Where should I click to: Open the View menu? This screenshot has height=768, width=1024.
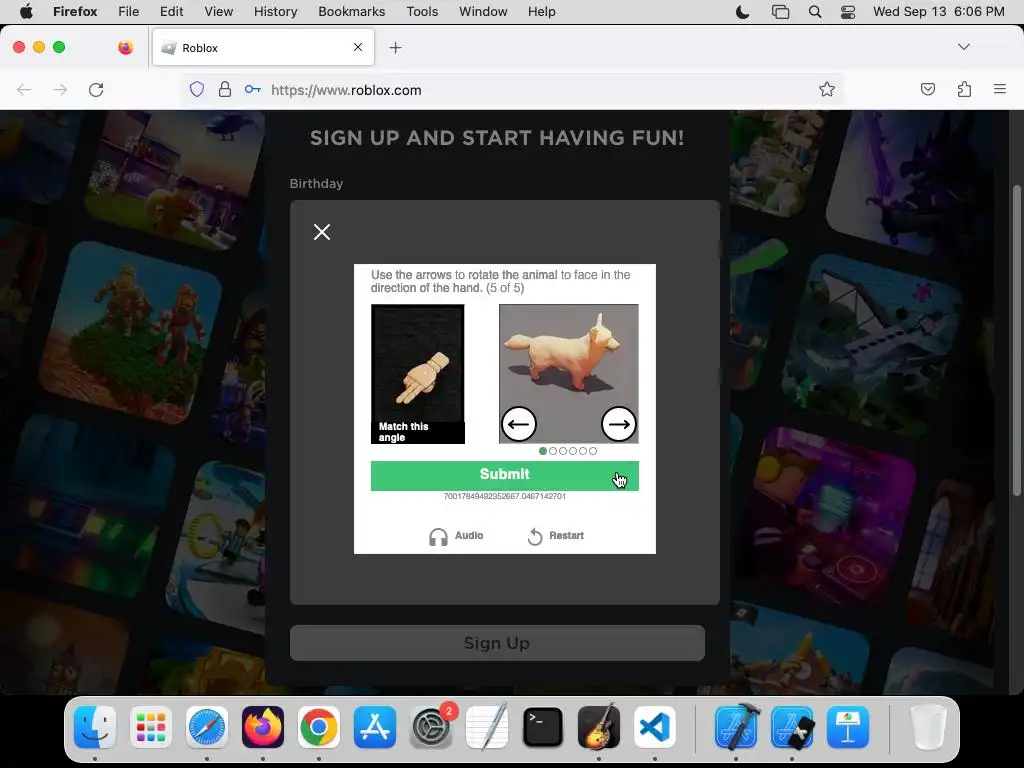click(x=218, y=12)
